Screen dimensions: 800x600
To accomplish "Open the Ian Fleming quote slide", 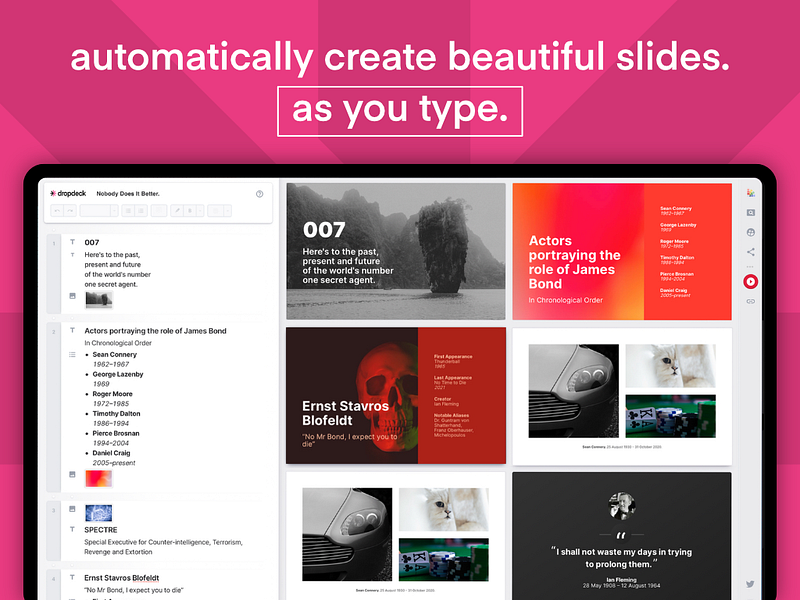I will [622, 536].
